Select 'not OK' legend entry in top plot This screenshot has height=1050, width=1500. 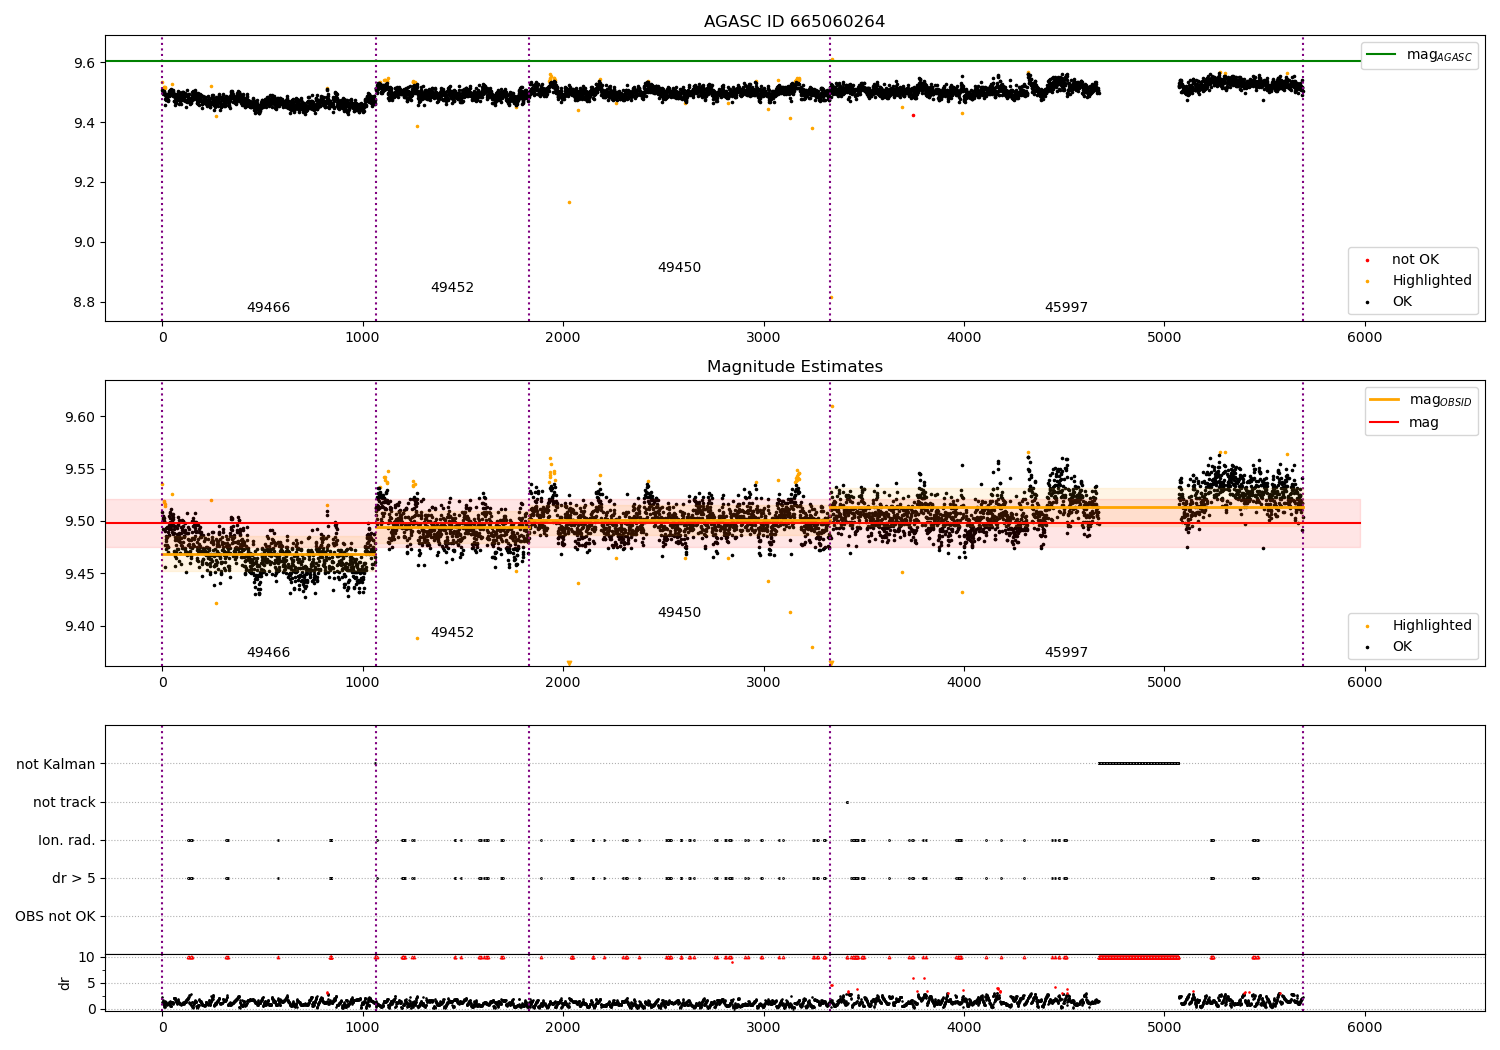click(1415, 260)
